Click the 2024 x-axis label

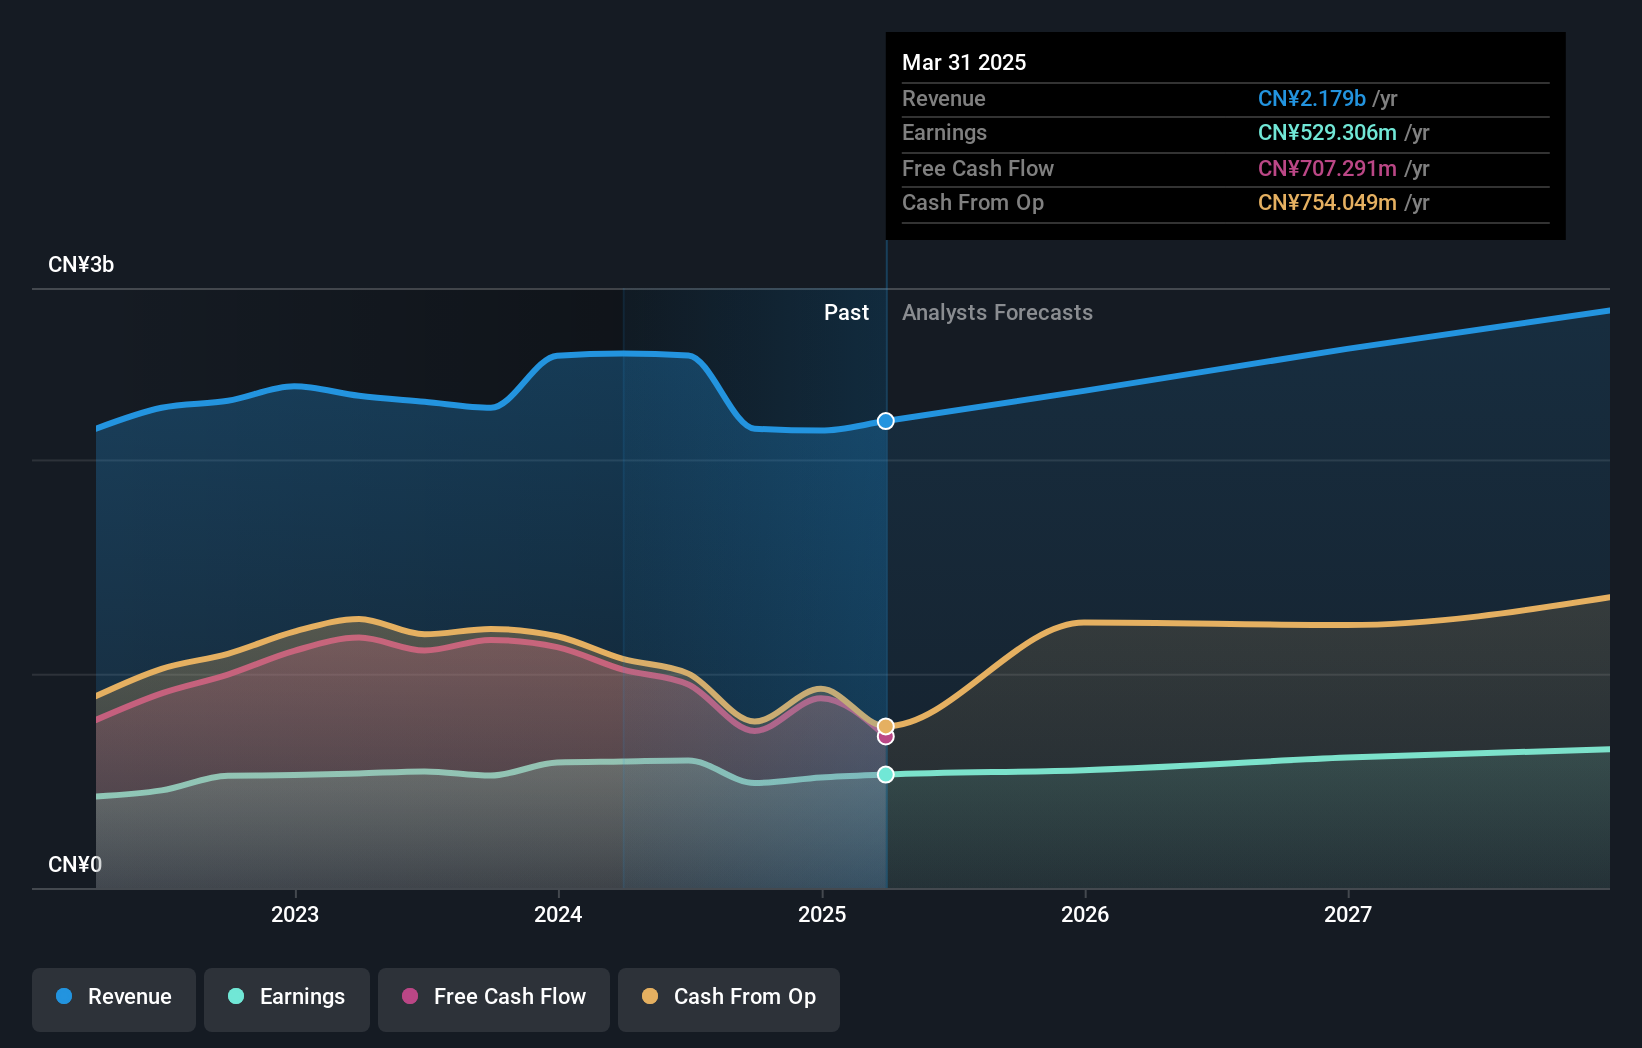pyautogui.click(x=558, y=914)
